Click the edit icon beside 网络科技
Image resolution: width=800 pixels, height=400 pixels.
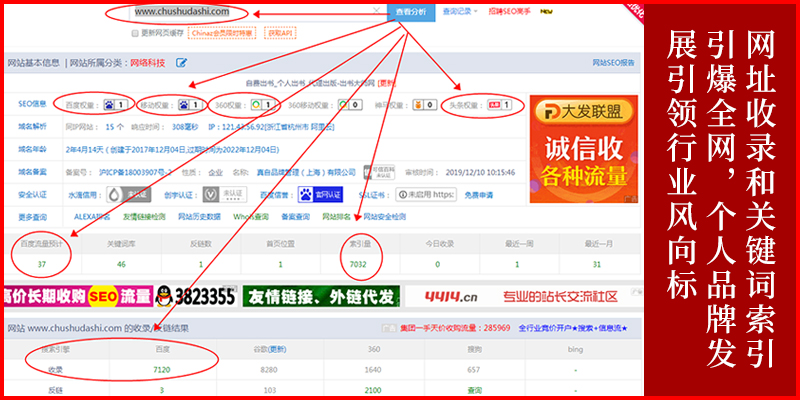[181, 62]
